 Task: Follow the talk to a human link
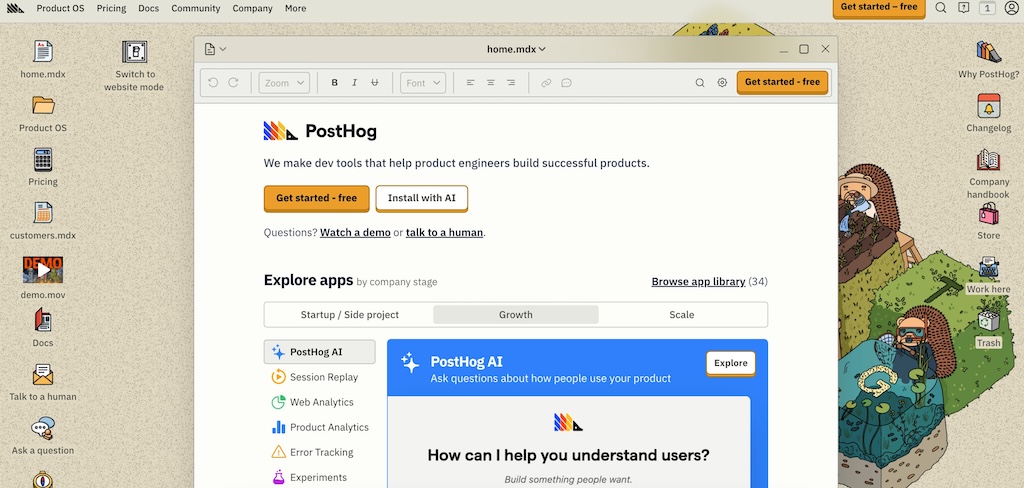pyautogui.click(x=444, y=233)
